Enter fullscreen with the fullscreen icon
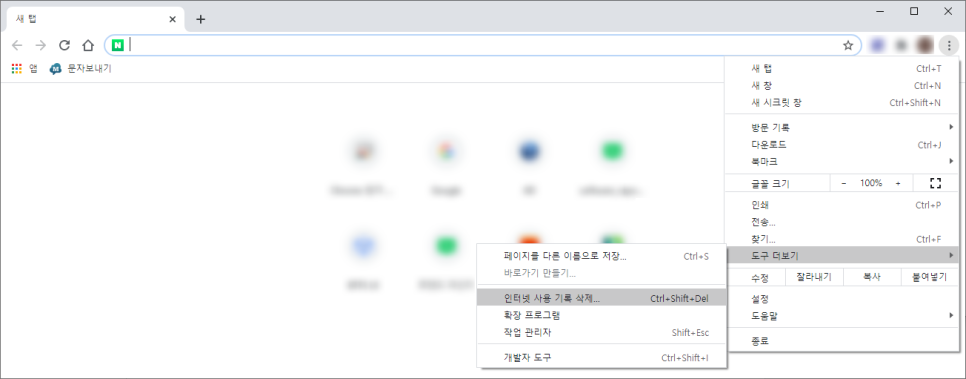The width and height of the screenshot is (966, 379). pos(936,183)
